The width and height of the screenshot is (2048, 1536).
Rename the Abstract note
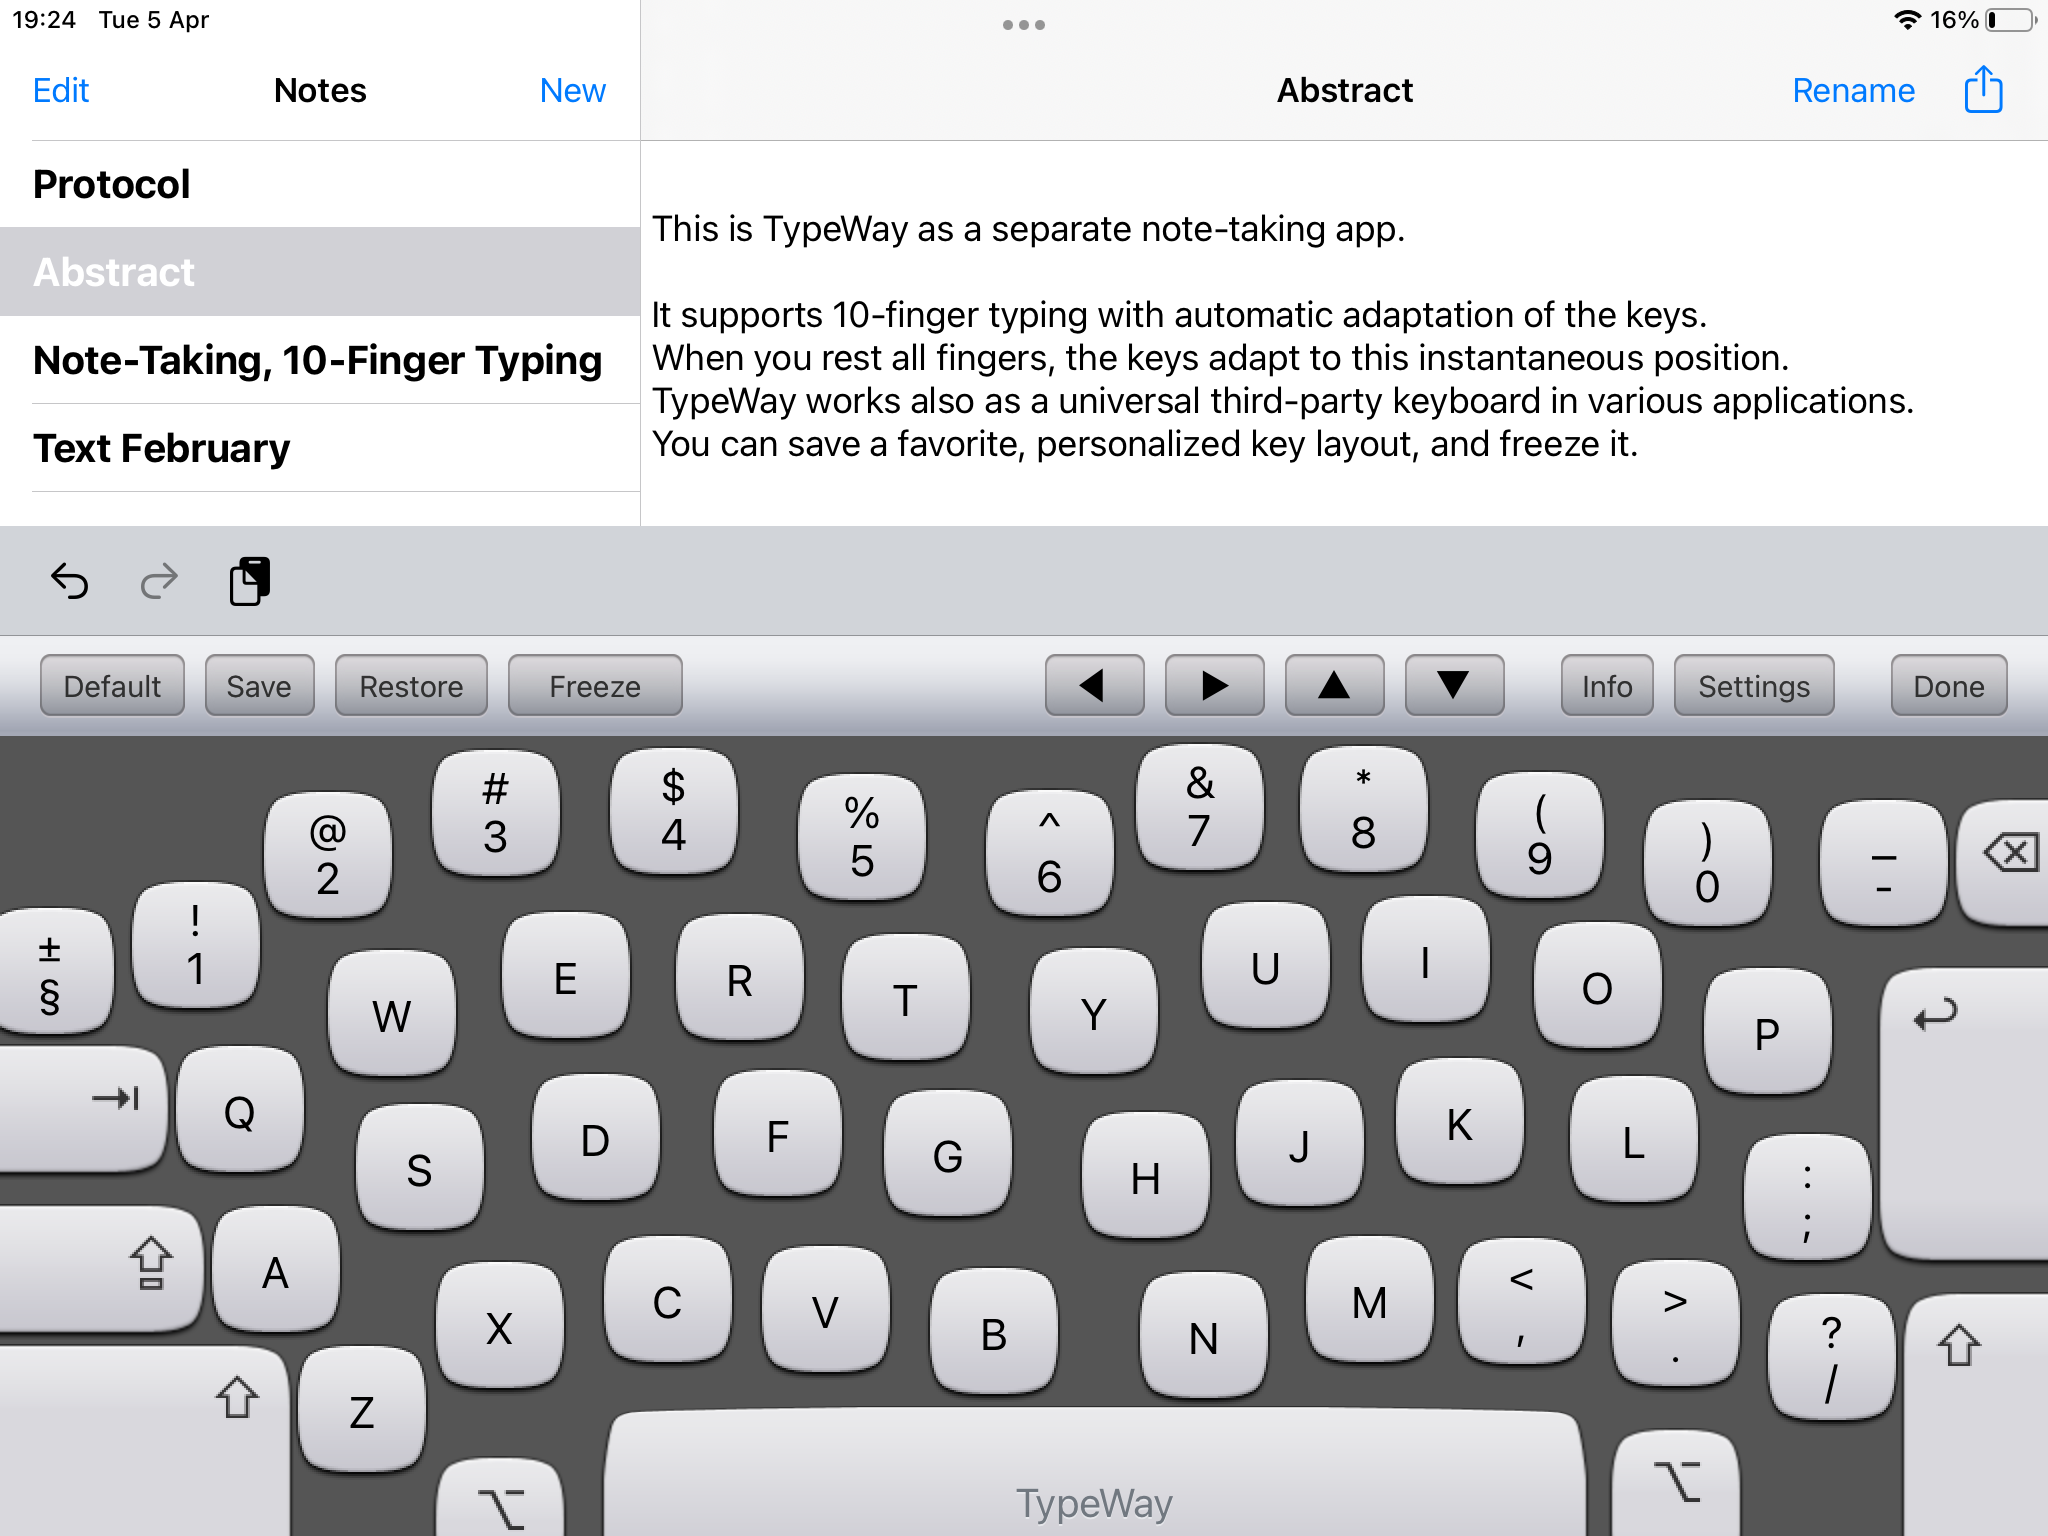[x=1853, y=90]
